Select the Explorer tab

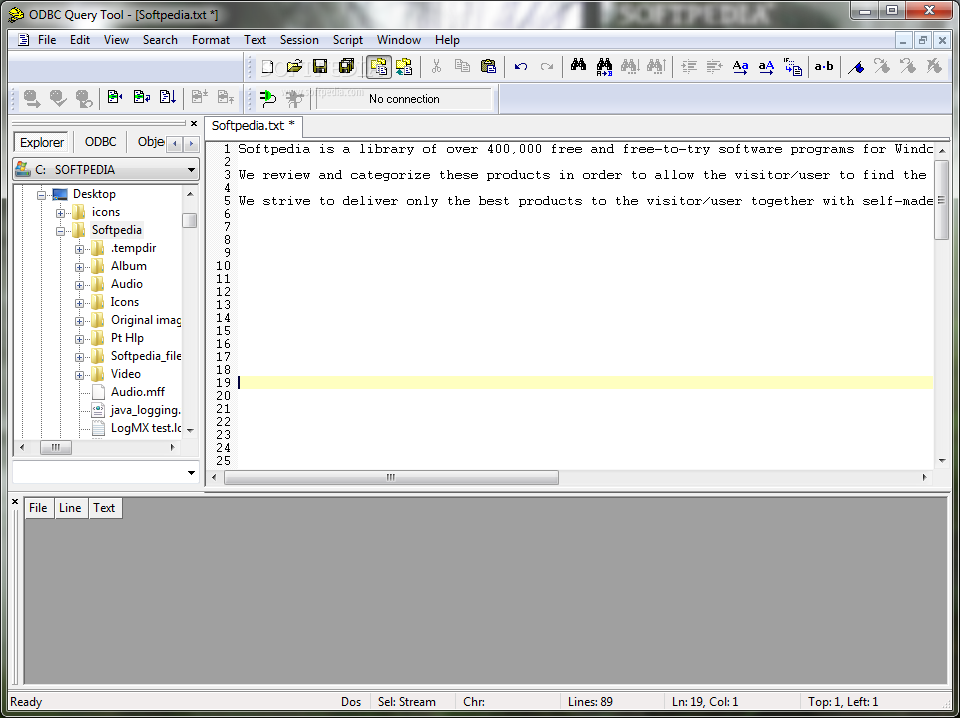(x=42, y=142)
